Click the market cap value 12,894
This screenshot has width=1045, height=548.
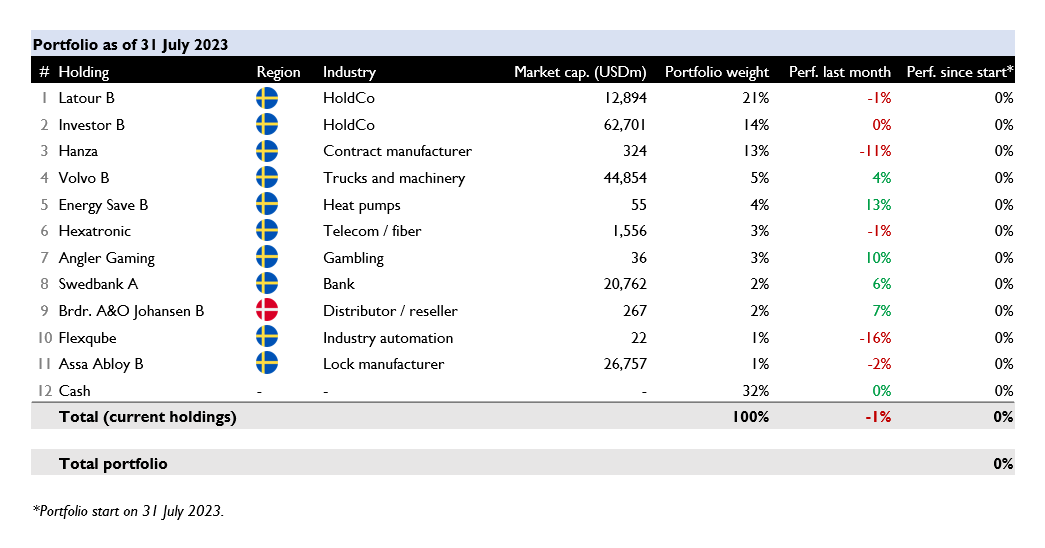625,98
